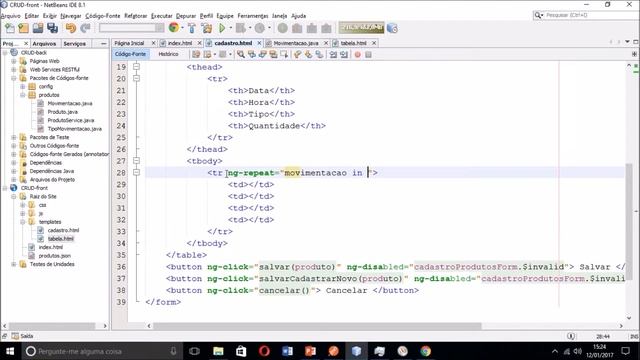This screenshot has height=360, width=640.
Task: Select cadastro.html in templates folder
Action: 63,230
